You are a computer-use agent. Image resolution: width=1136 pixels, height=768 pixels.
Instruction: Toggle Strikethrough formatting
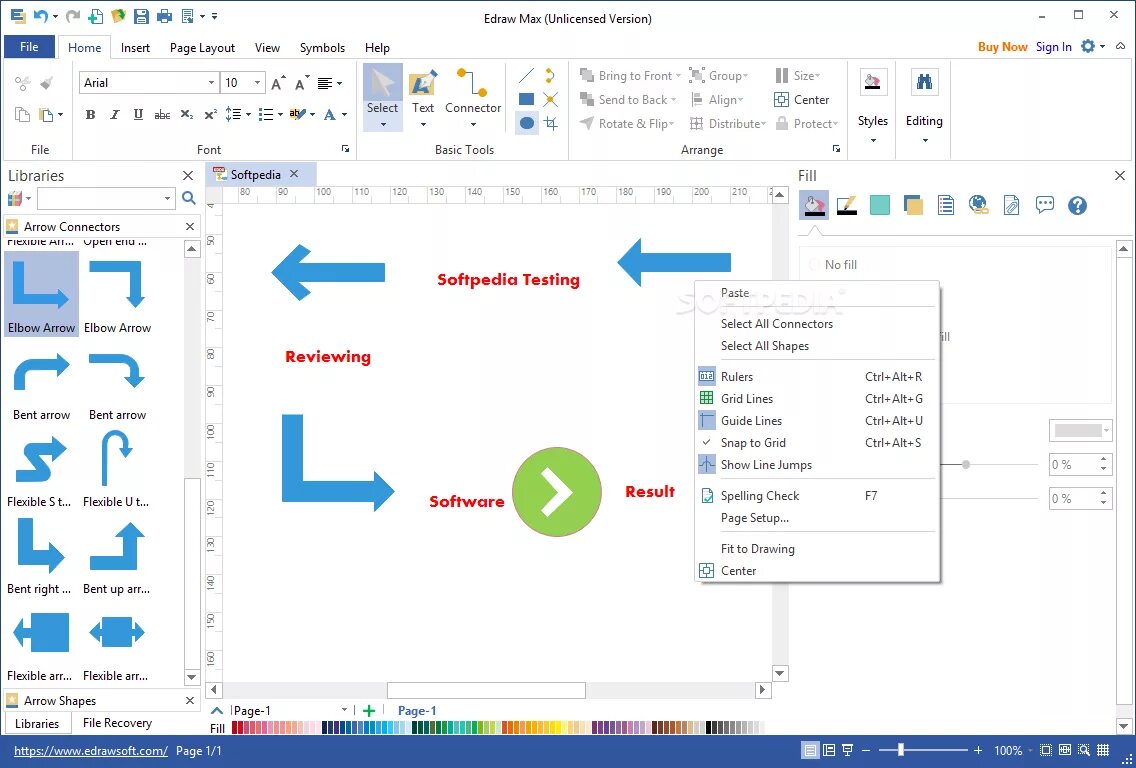(162, 114)
